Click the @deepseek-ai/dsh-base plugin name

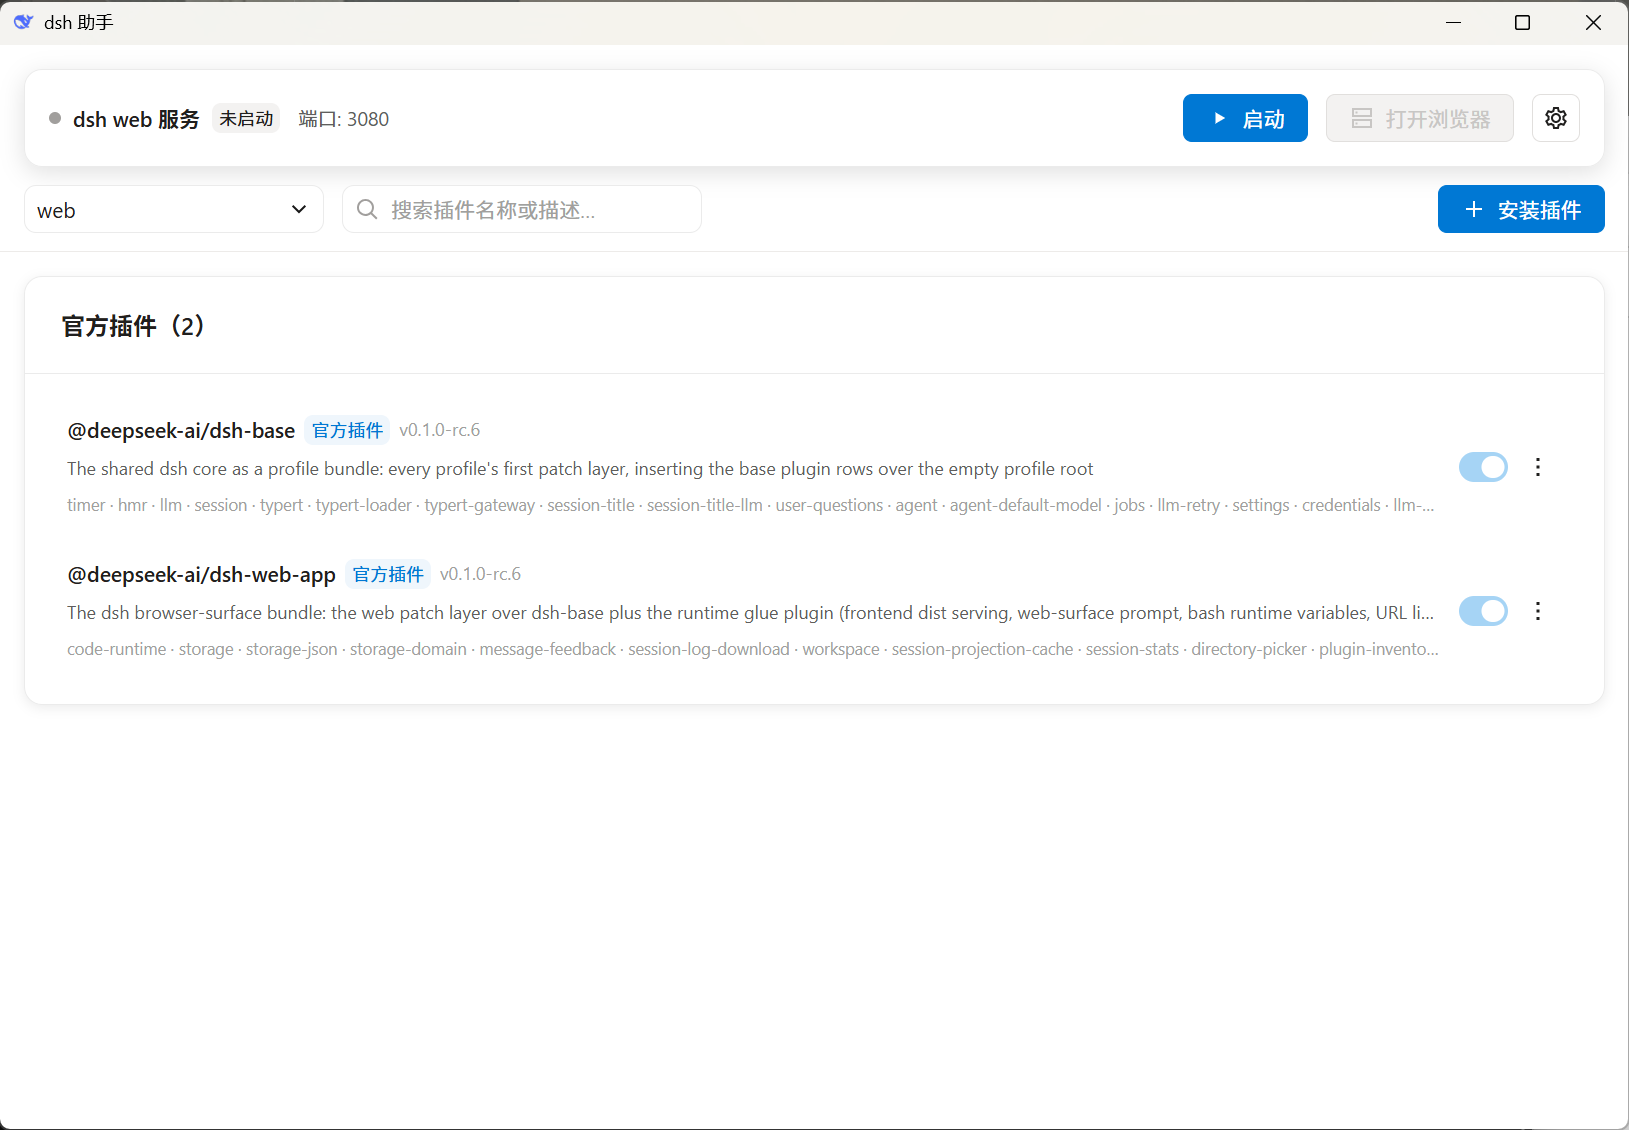coord(181,431)
